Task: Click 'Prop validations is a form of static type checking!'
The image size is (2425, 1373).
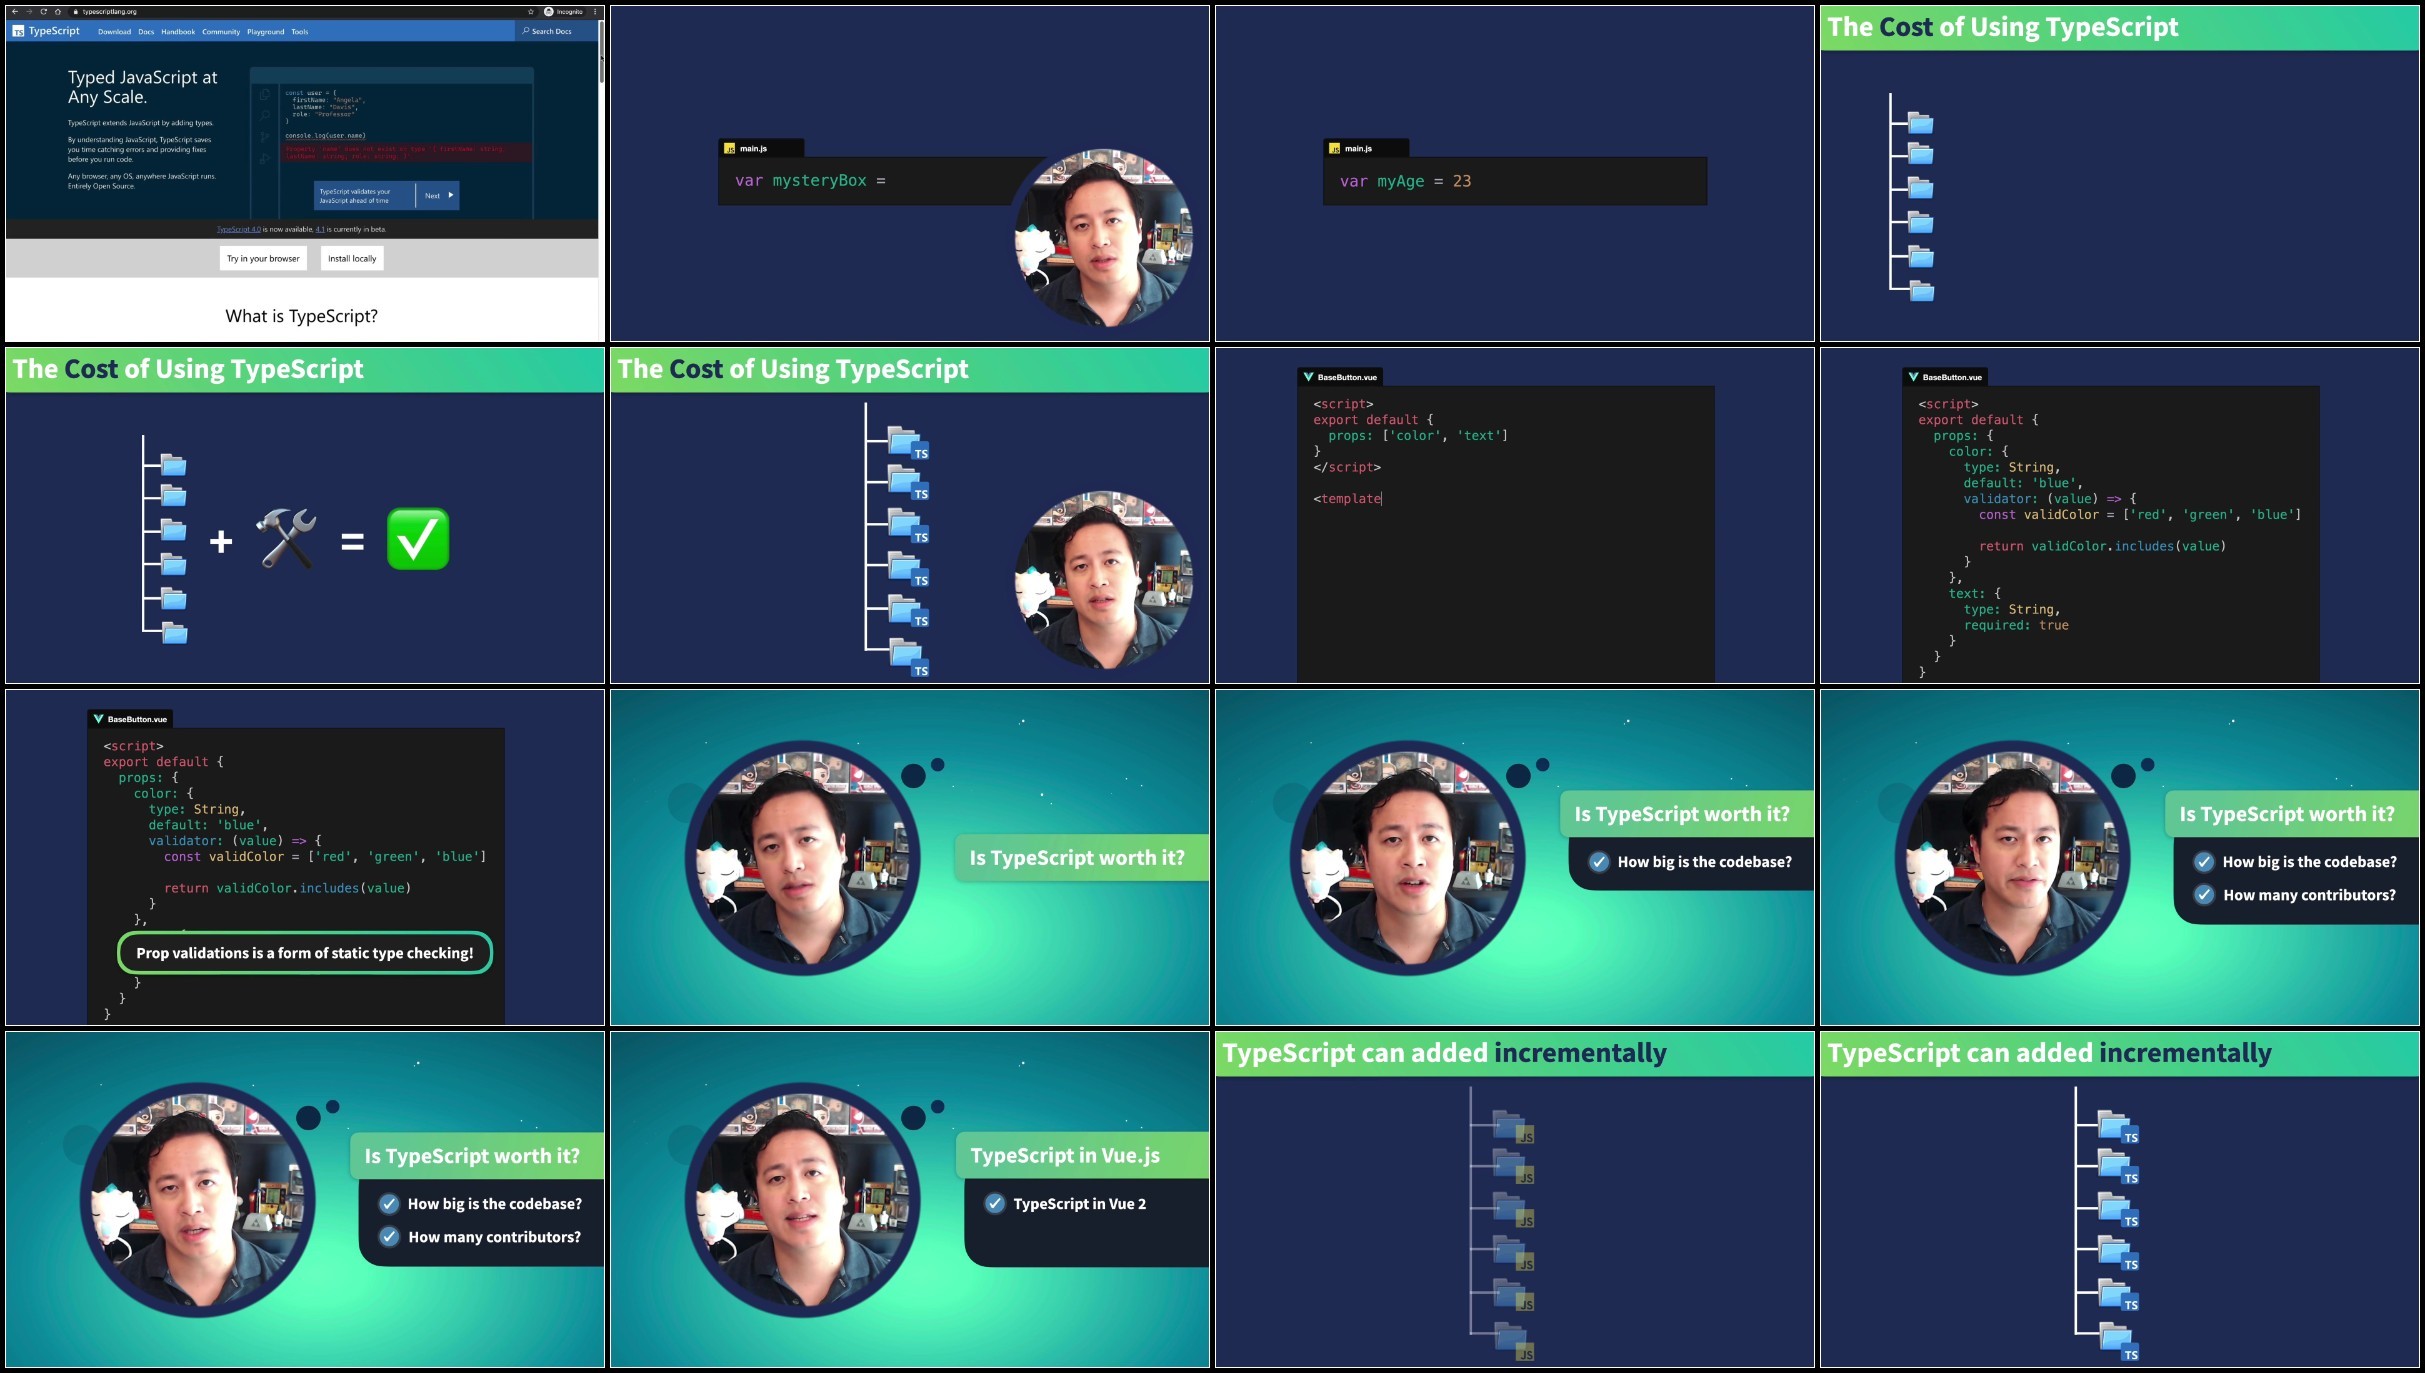Action: (x=305, y=953)
